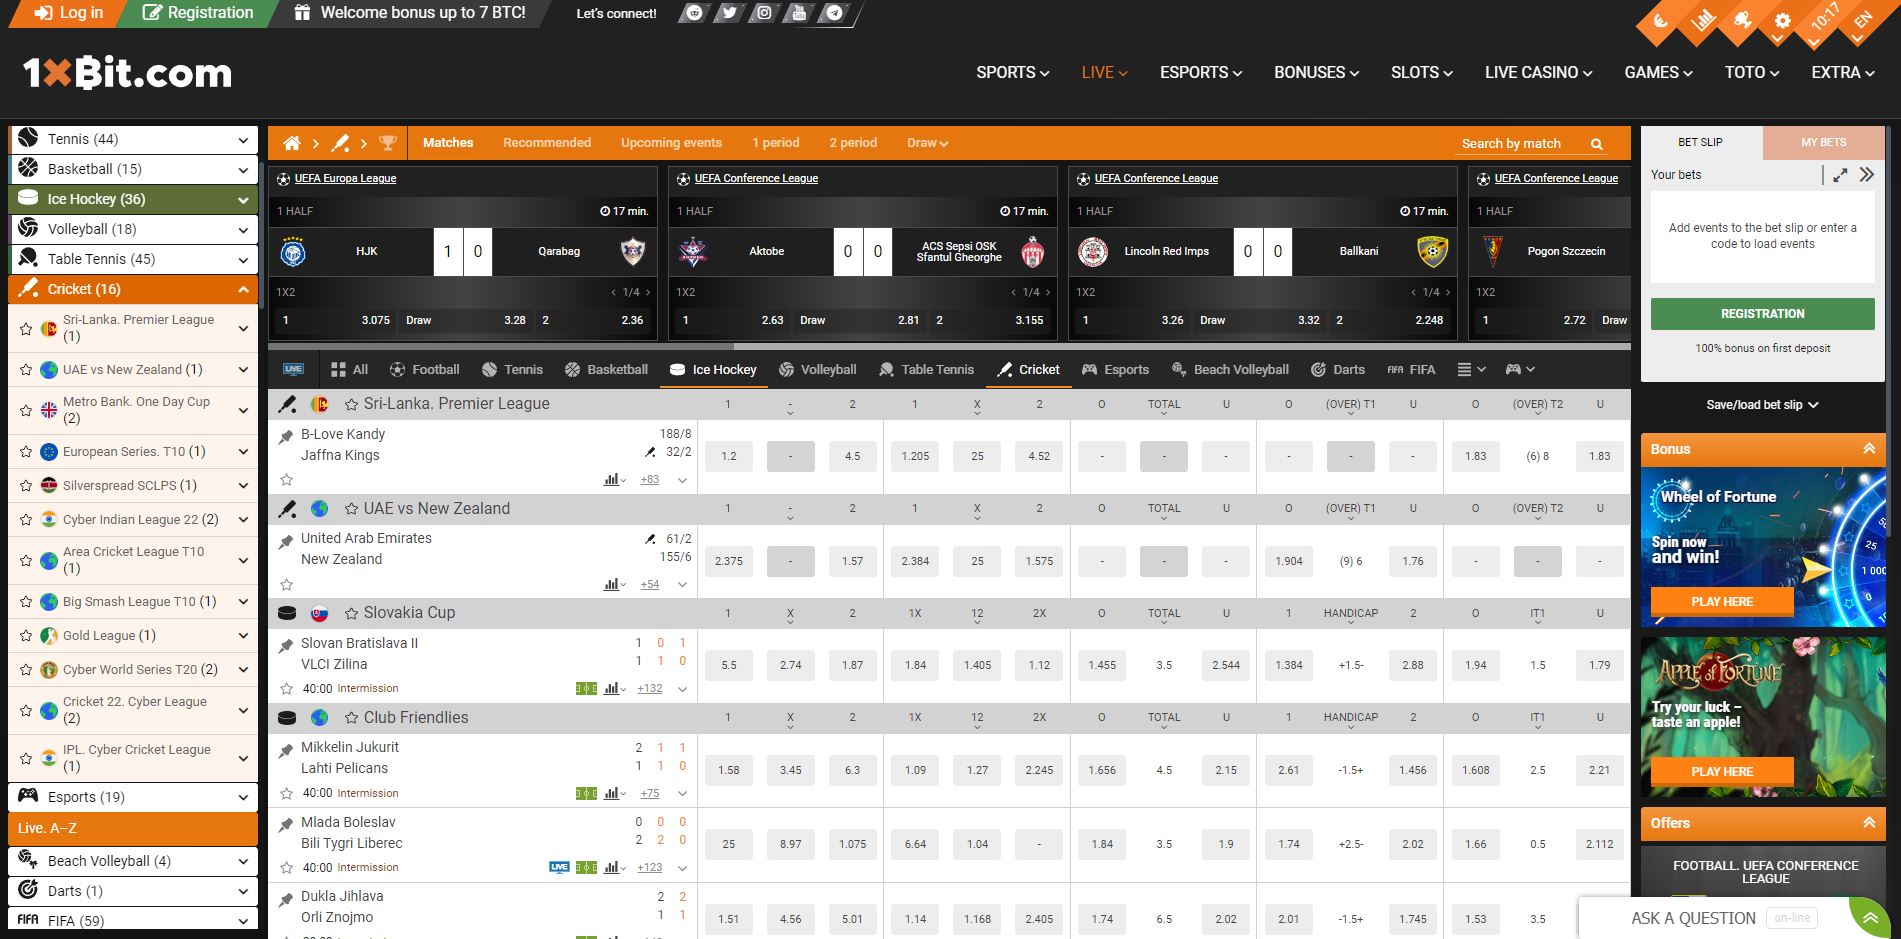Open the gamepad icon menu in sports filter bar
Image resolution: width=1901 pixels, height=939 pixels.
(1519, 369)
